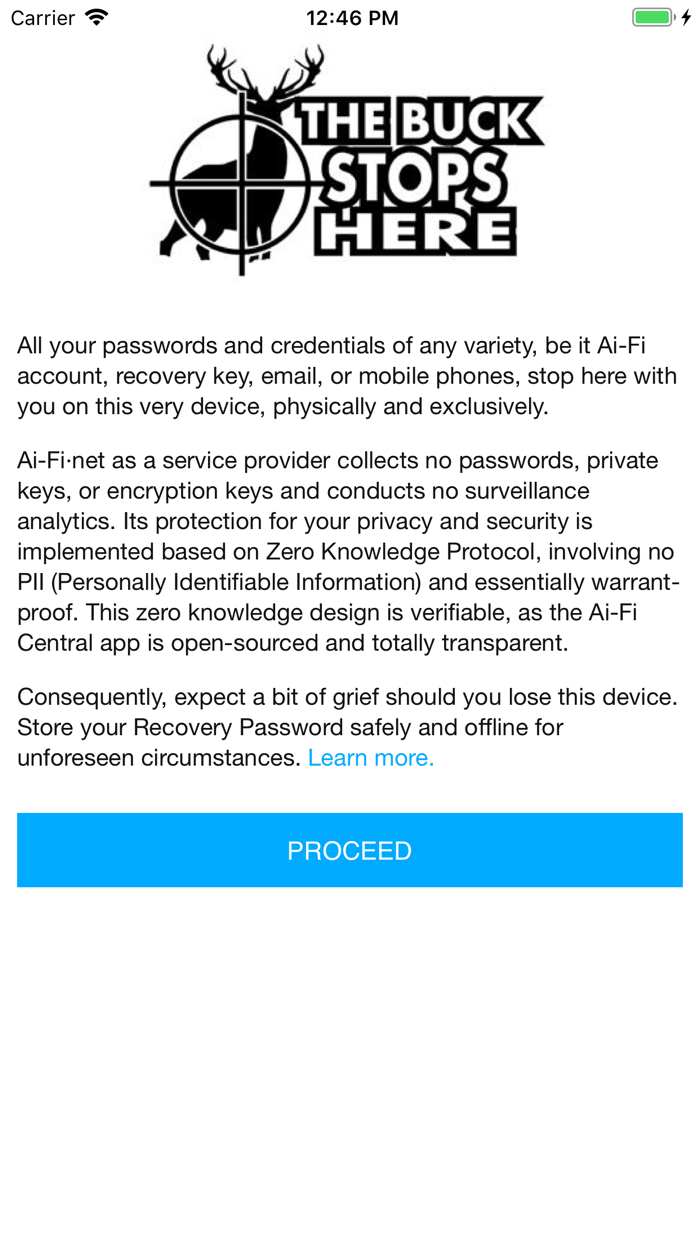
Task: Tap the 12:46 PM clock display
Action: (x=352, y=17)
